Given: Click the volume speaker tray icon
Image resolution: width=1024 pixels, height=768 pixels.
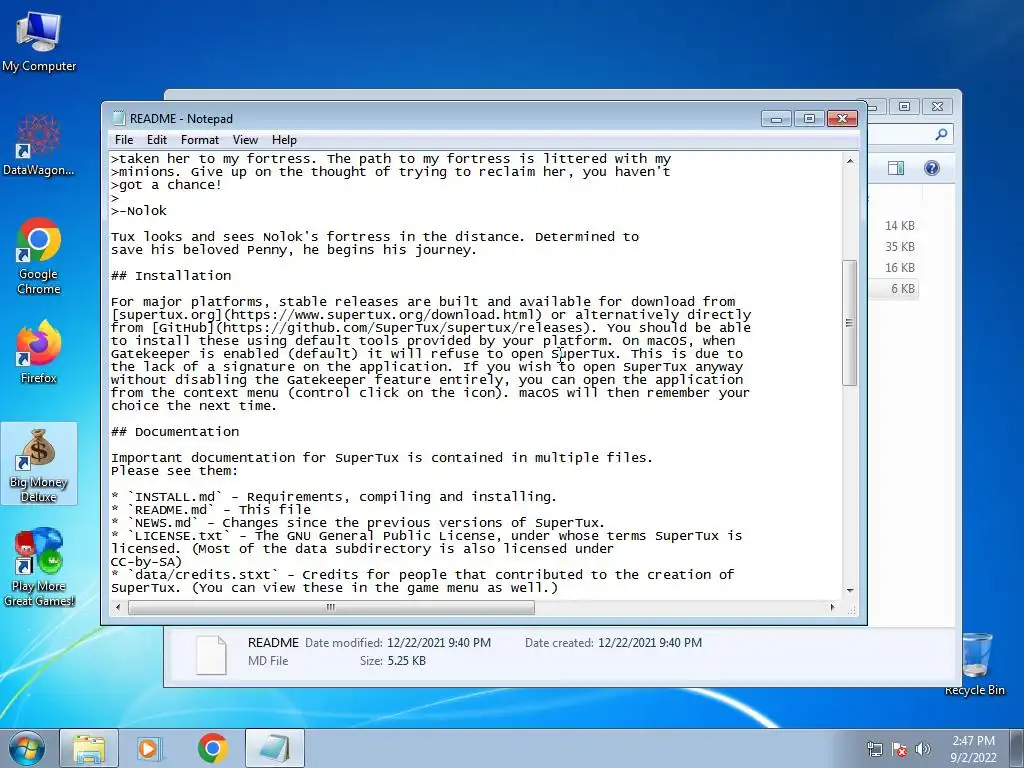Looking at the screenshot, I should click(x=922, y=750).
